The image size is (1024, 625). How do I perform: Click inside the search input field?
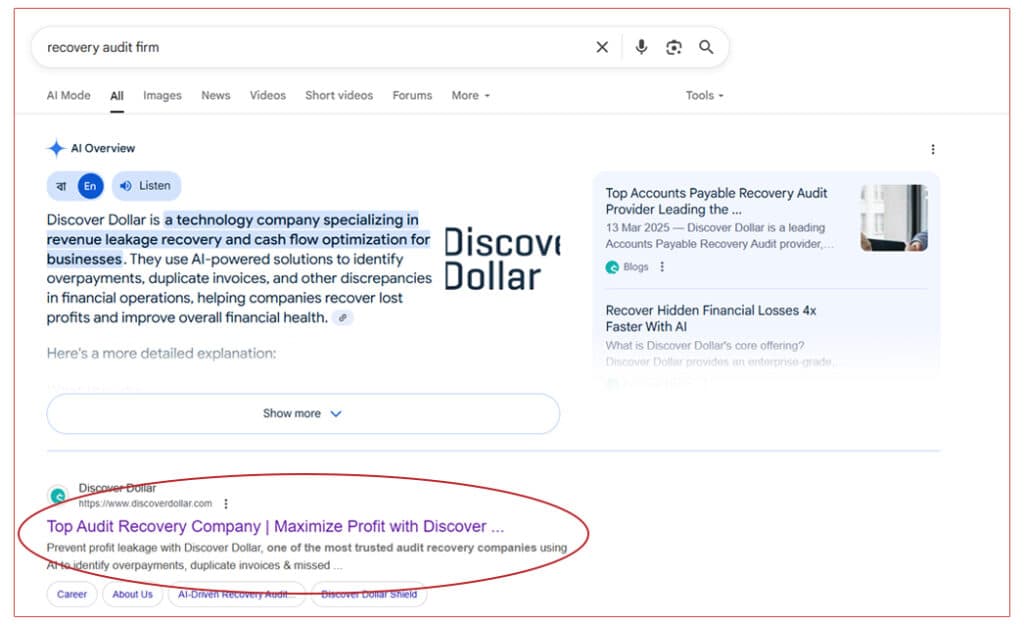[x=300, y=46]
